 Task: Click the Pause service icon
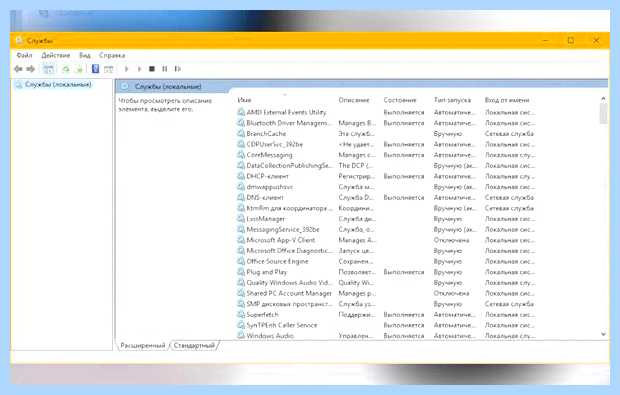click(164, 69)
